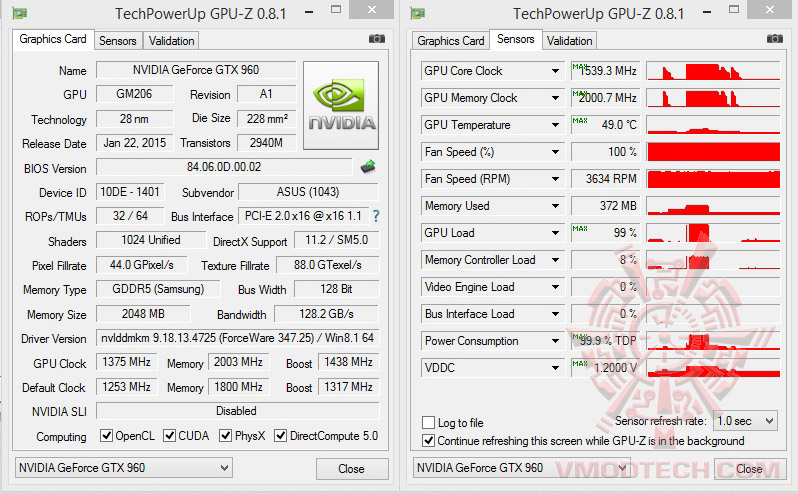
Task: Click the GPU Core Clock history graph
Action: tap(713, 71)
